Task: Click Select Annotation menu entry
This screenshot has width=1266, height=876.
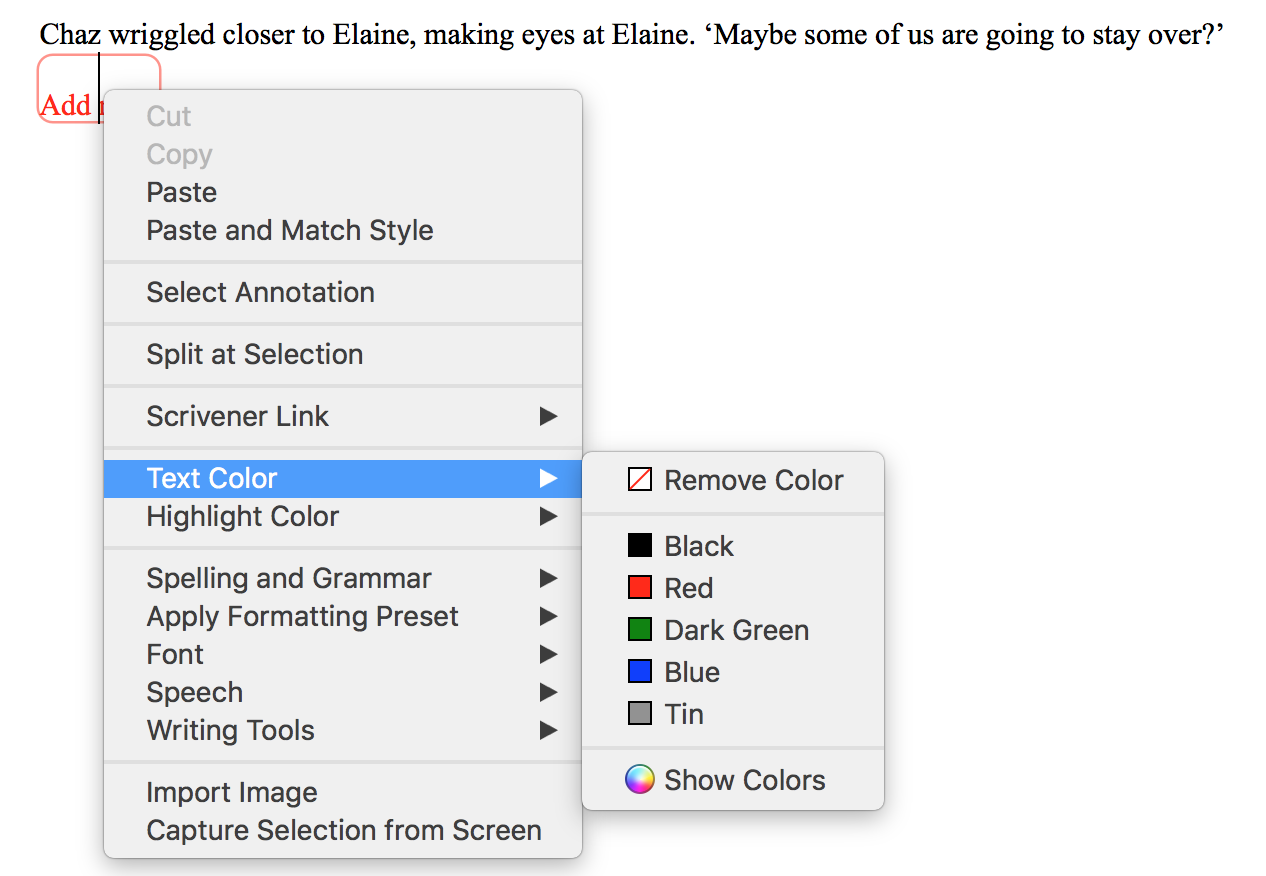Action: pos(260,292)
